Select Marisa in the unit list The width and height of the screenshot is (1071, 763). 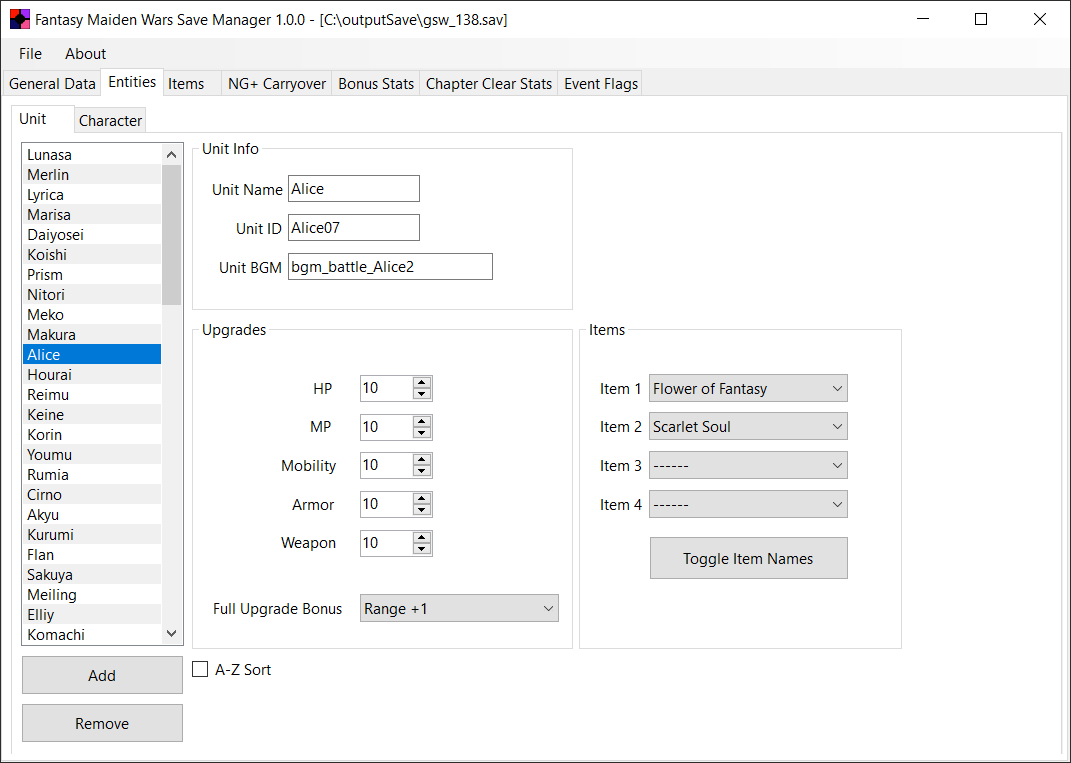(92, 214)
